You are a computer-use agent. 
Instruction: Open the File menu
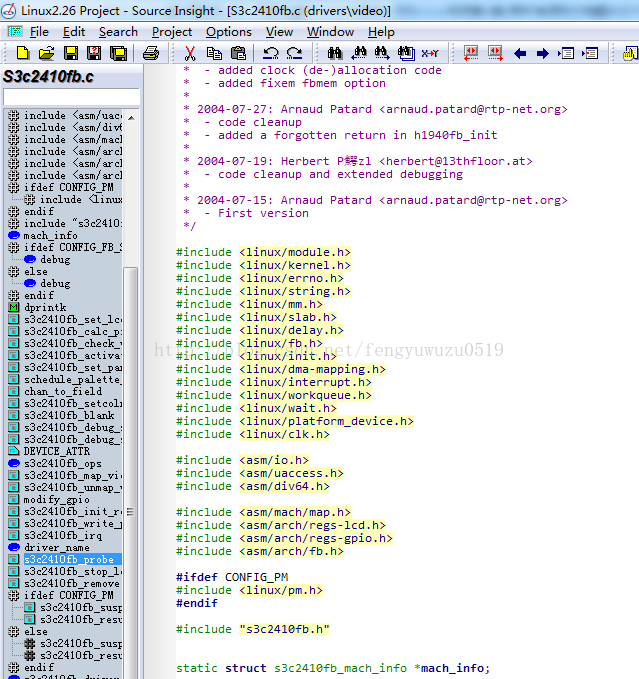[x=39, y=32]
